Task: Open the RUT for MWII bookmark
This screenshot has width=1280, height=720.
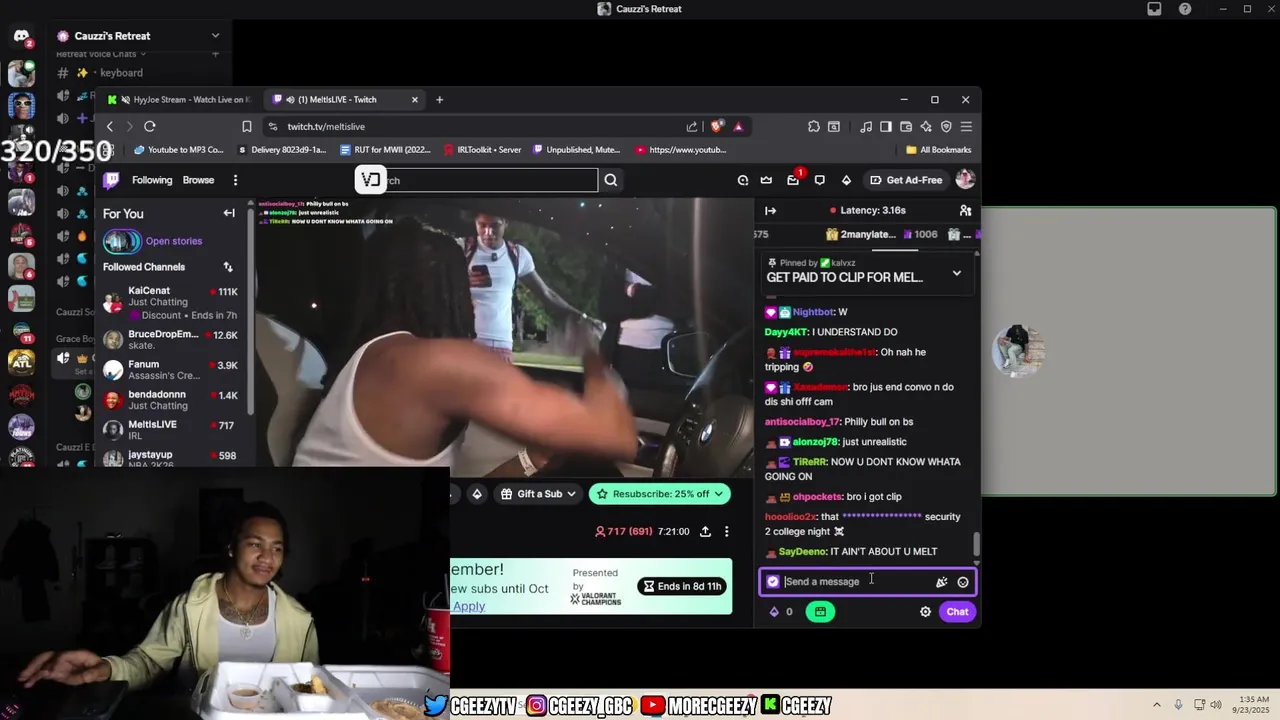Action: (385, 150)
